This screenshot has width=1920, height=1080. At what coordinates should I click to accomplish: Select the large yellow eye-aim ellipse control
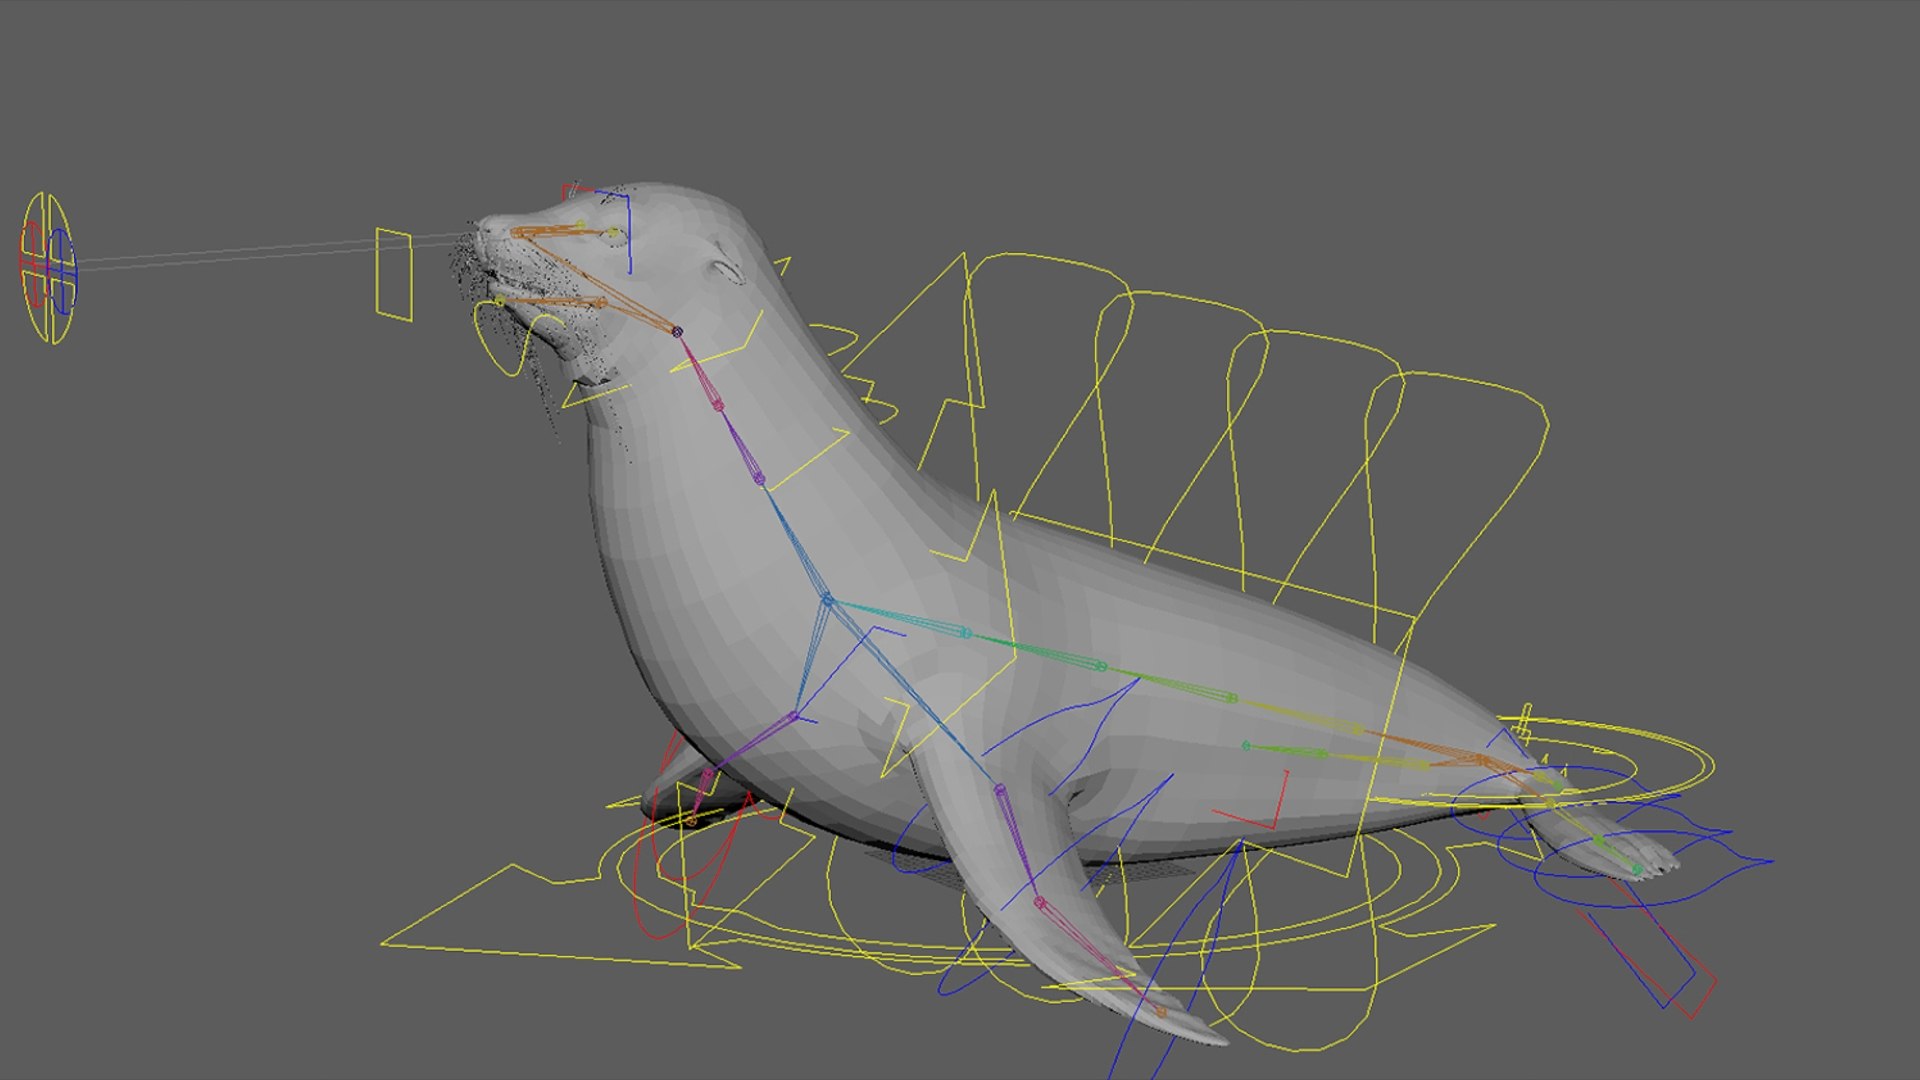point(48,268)
